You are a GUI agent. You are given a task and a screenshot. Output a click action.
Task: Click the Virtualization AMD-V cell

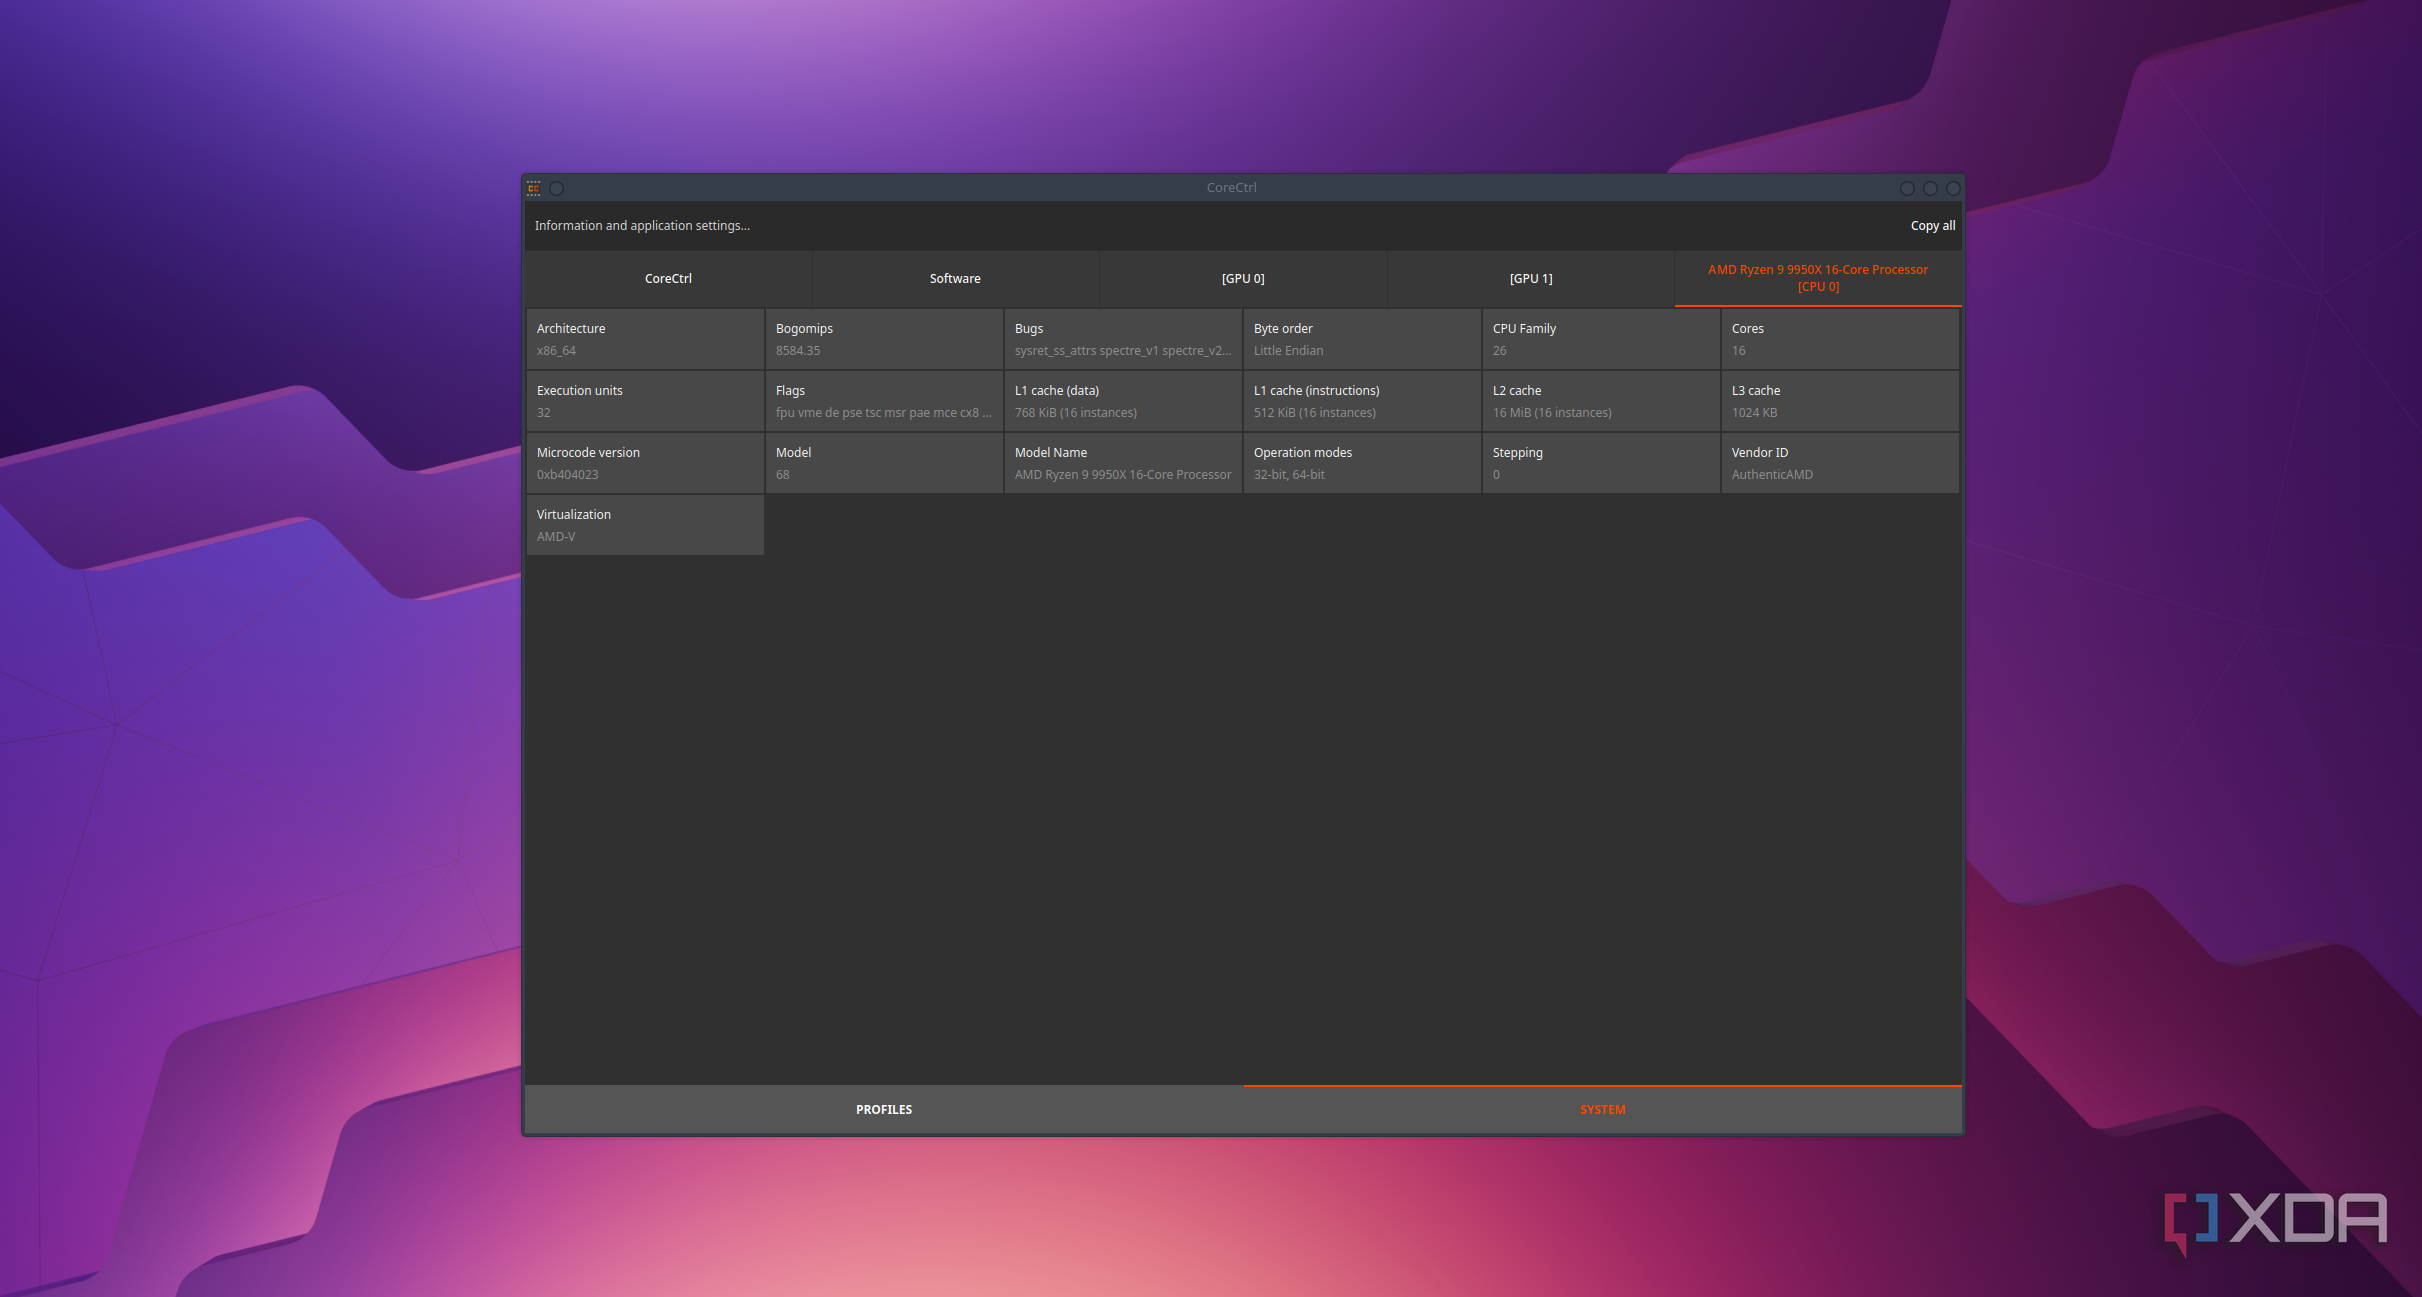tap(645, 526)
